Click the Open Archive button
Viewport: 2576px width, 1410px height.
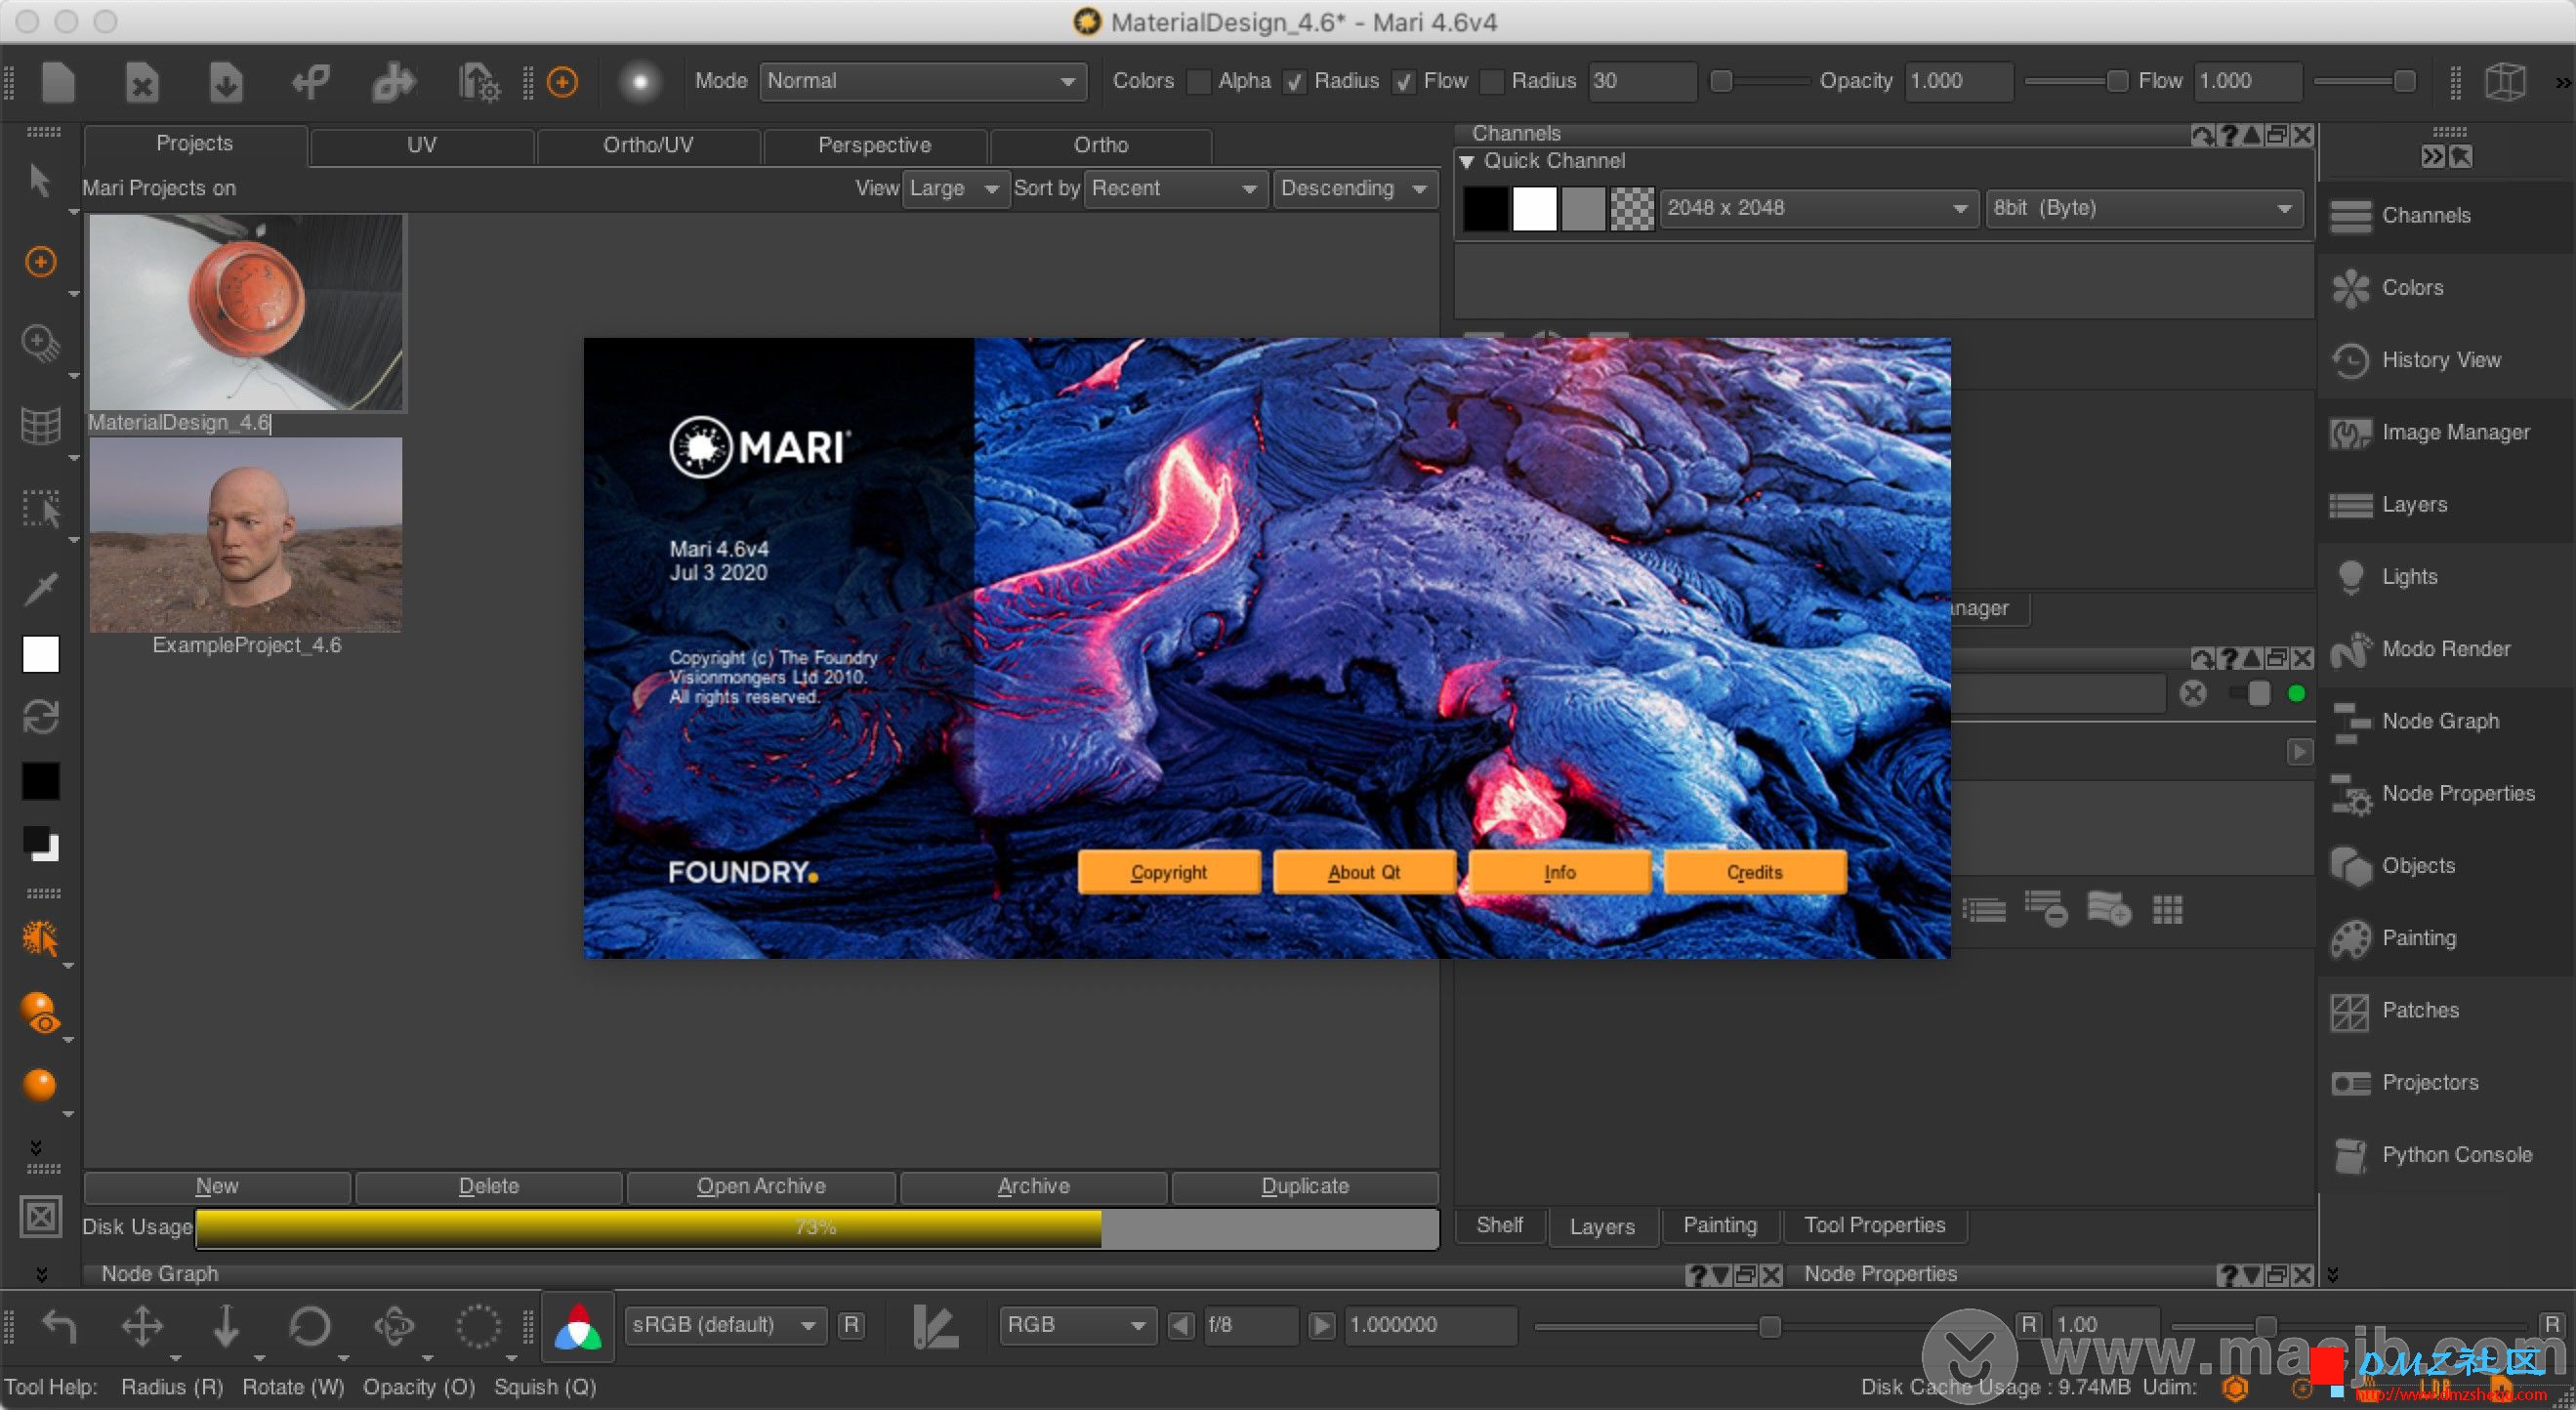pyautogui.click(x=761, y=1187)
